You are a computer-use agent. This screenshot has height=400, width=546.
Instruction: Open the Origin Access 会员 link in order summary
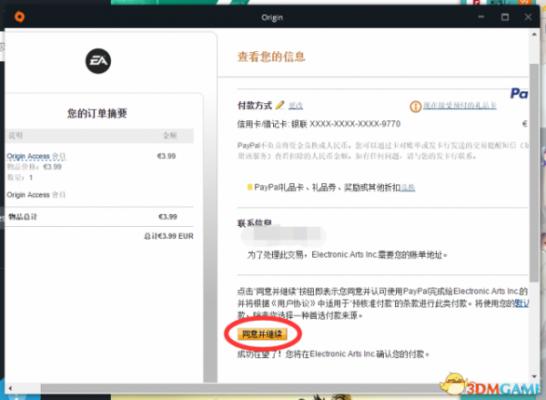pyautogui.click(x=36, y=156)
